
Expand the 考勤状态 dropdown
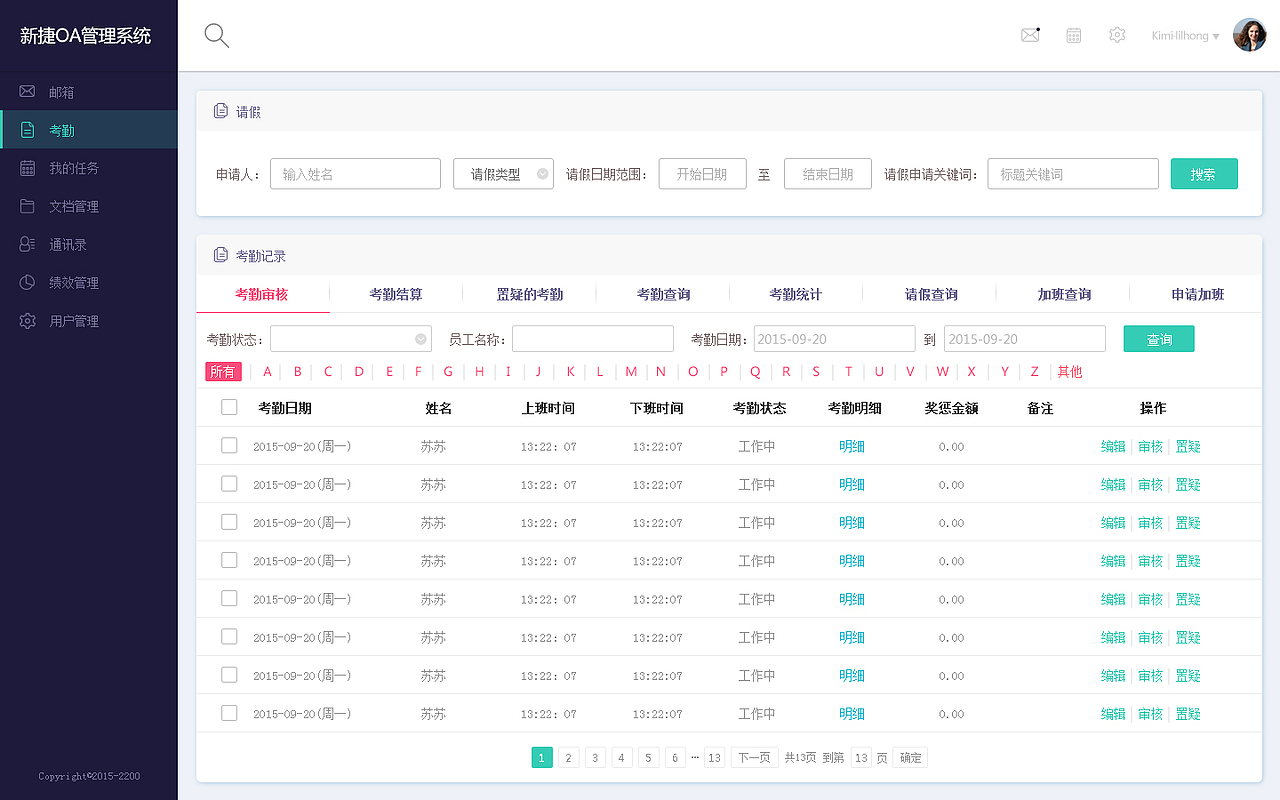pos(350,338)
